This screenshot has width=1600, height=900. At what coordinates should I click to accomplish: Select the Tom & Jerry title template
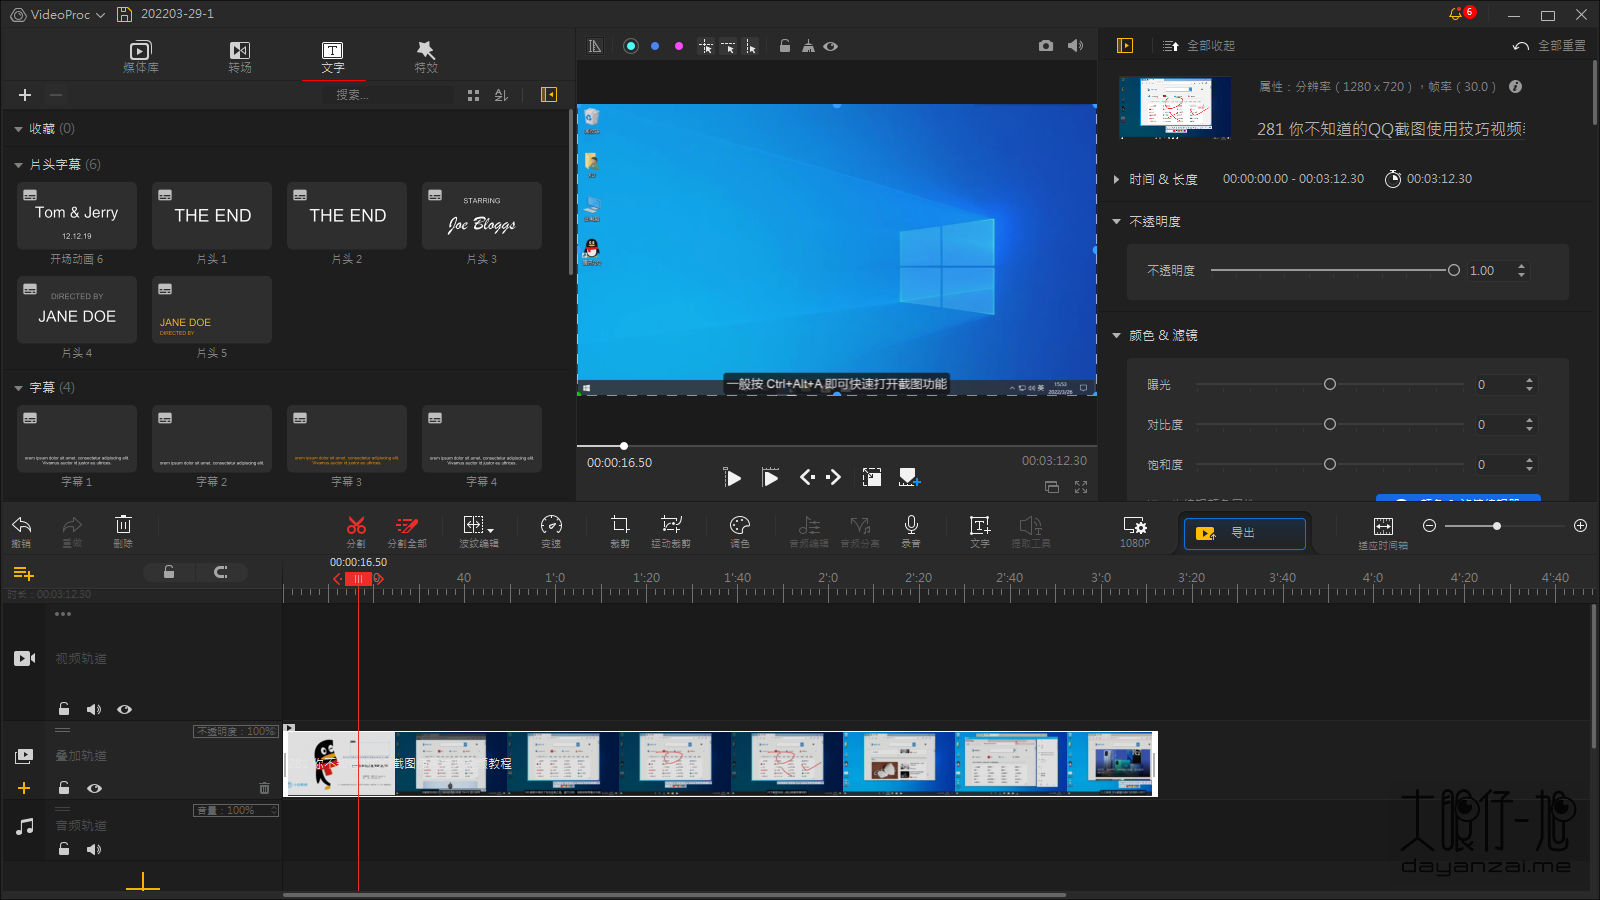coord(77,215)
